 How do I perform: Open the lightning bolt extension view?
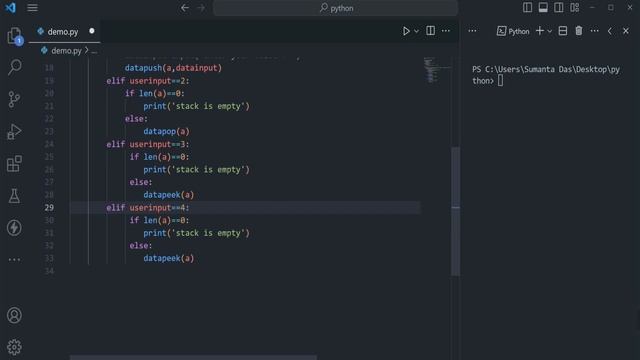[14, 228]
